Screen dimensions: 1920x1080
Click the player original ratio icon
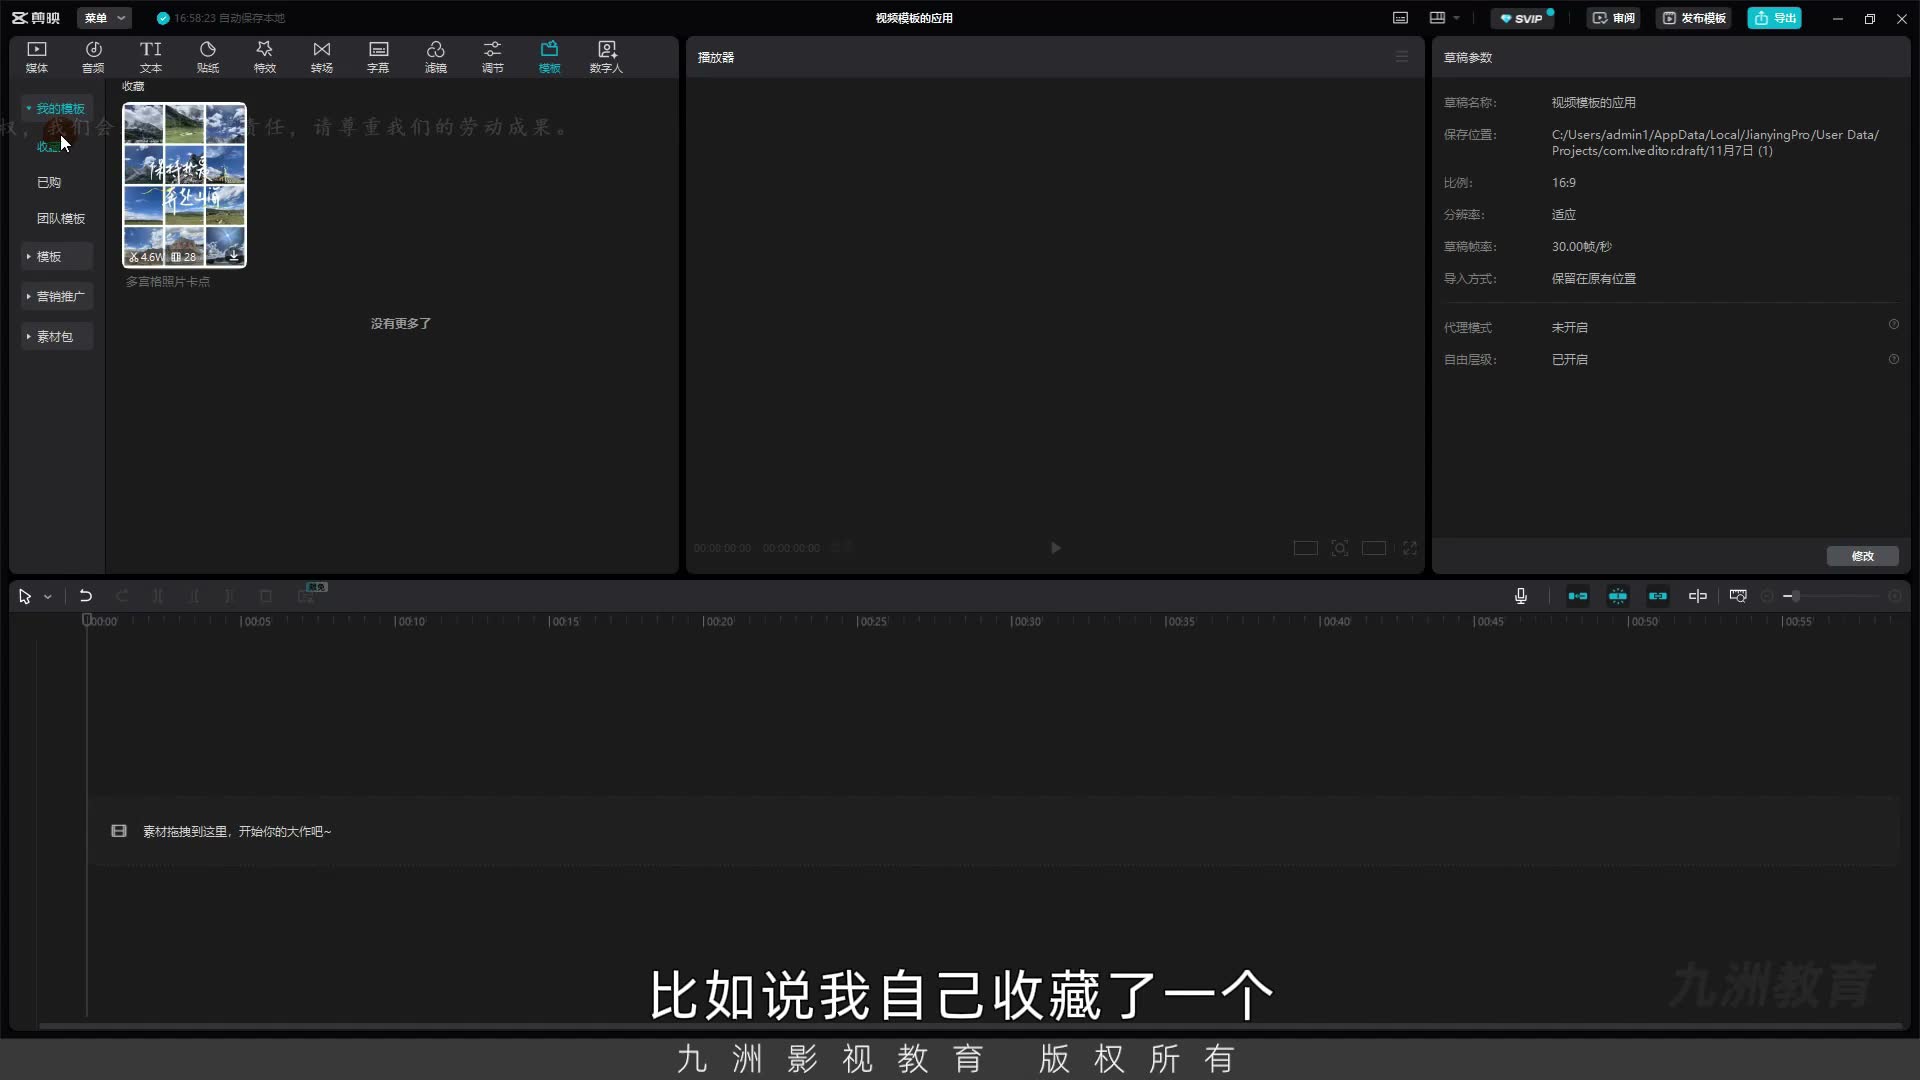click(x=1305, y=548)
